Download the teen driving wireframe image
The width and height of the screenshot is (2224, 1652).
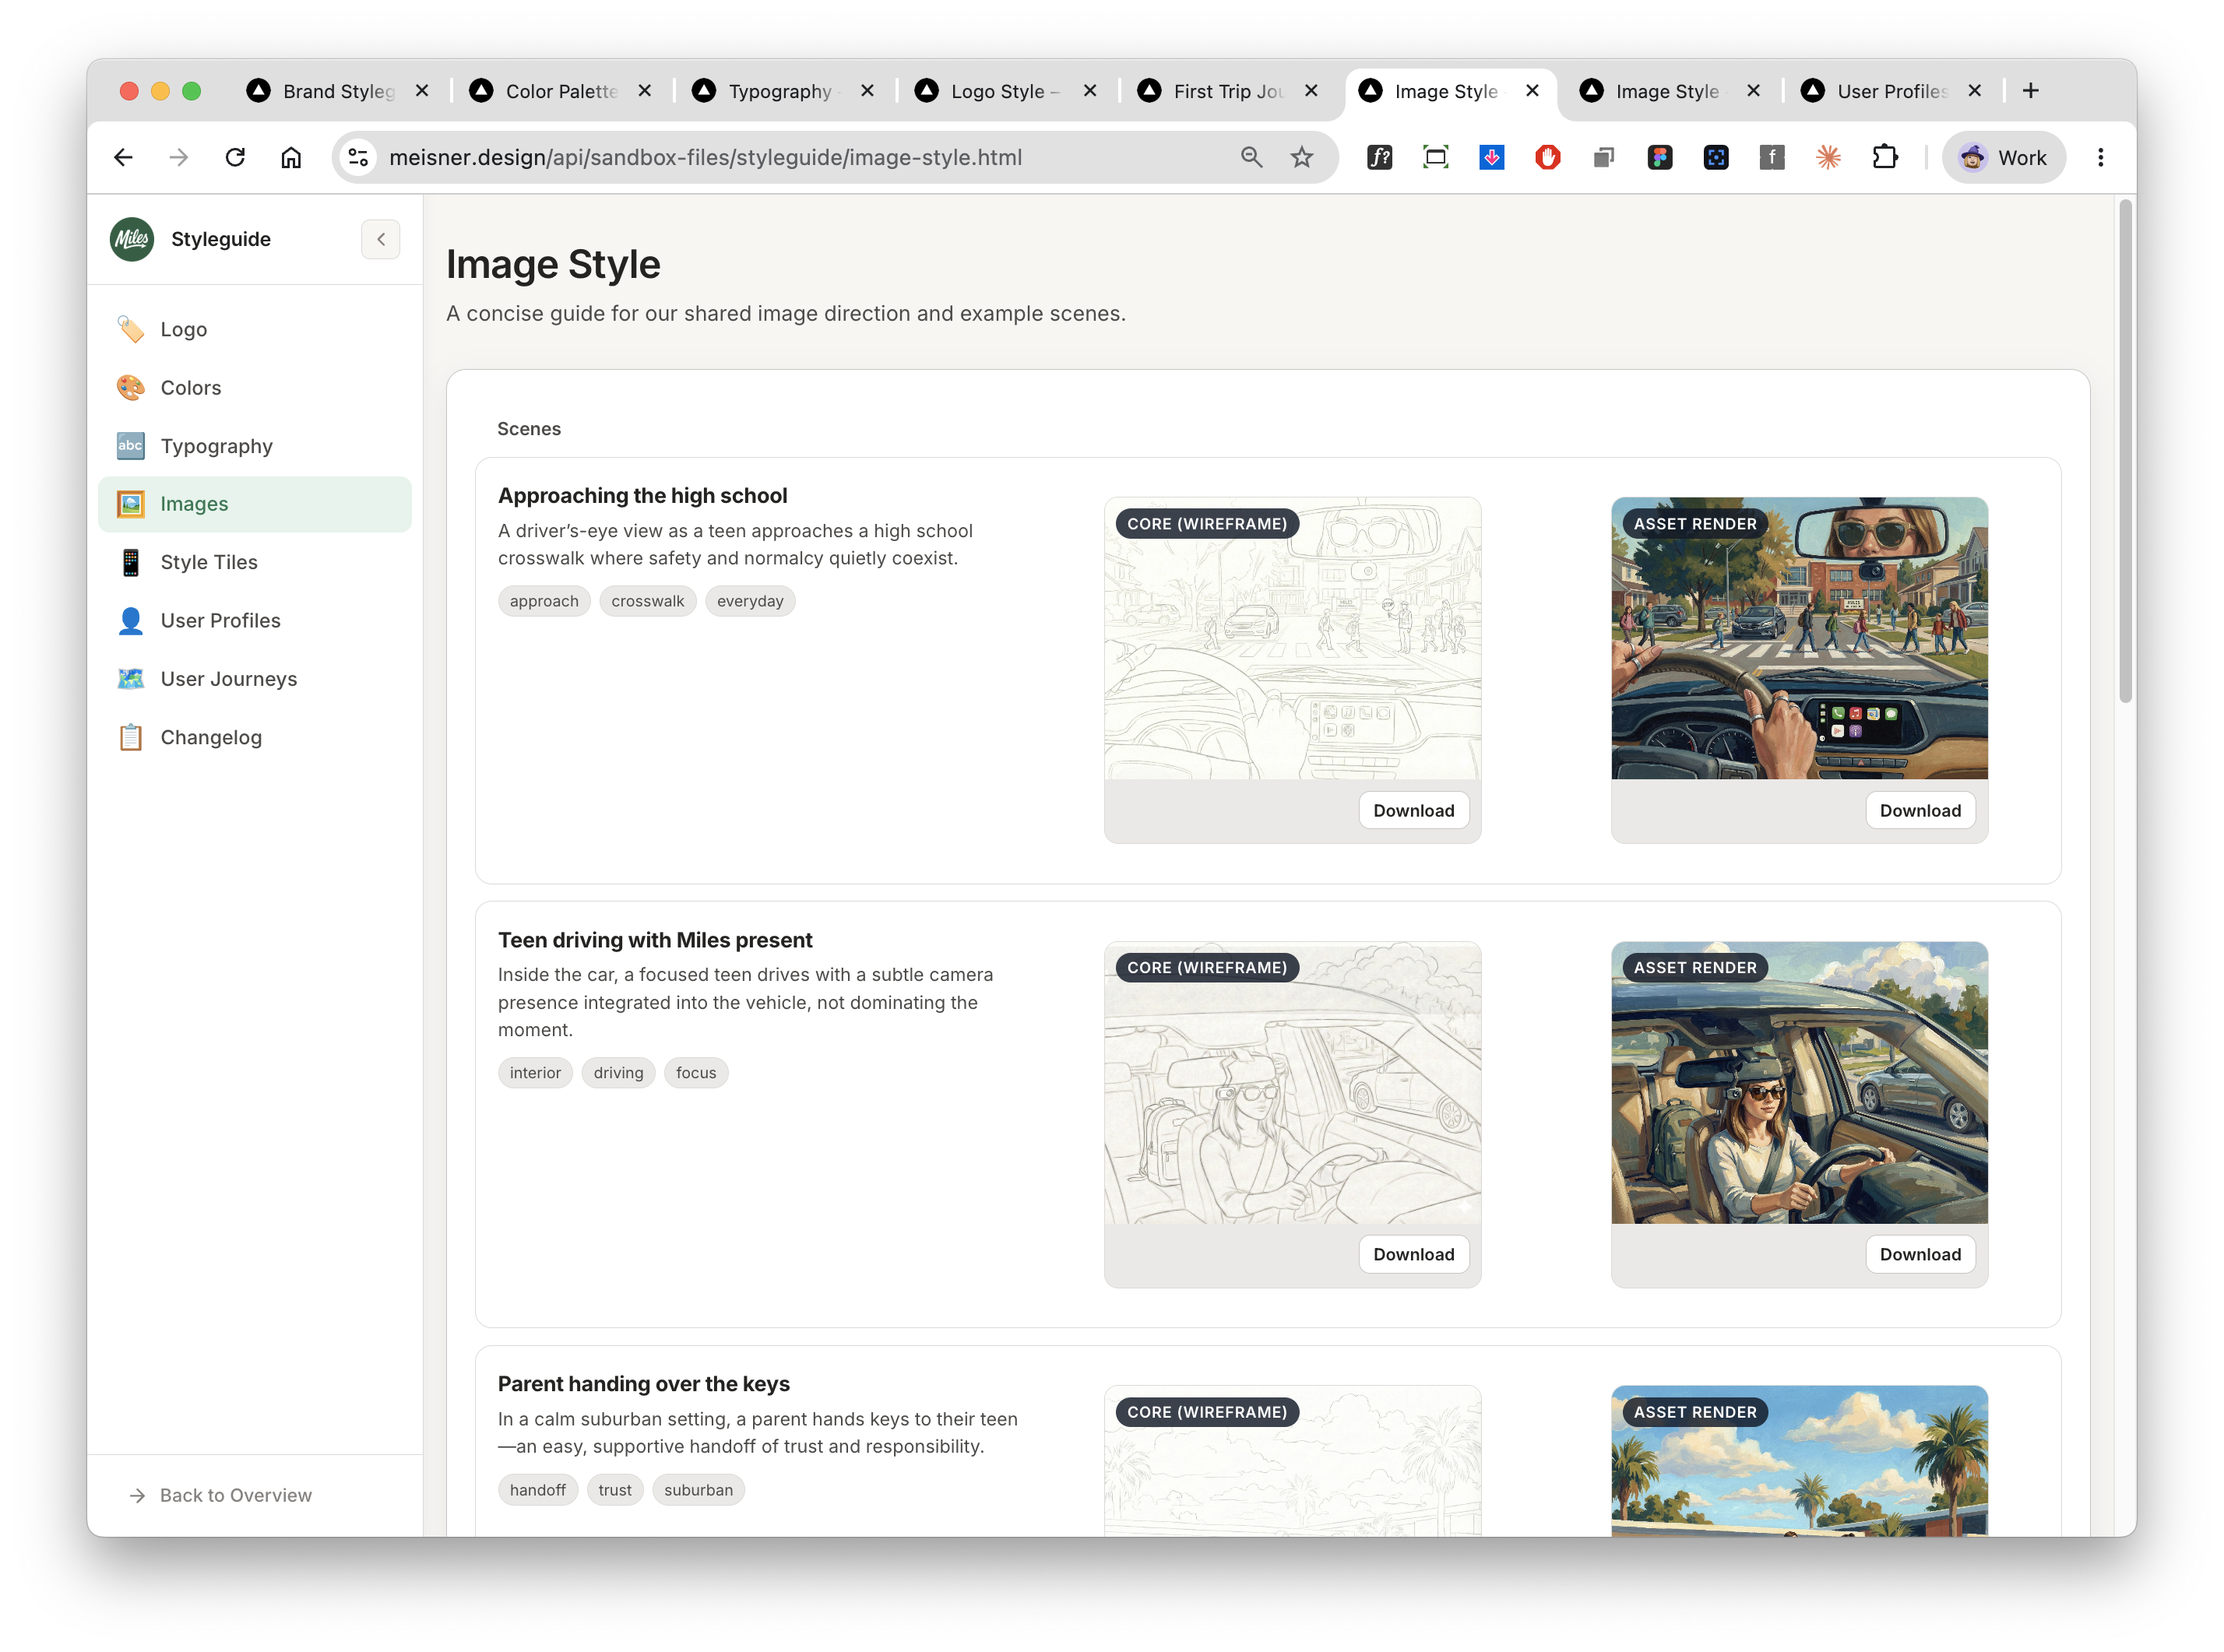click(1413, 1254)
